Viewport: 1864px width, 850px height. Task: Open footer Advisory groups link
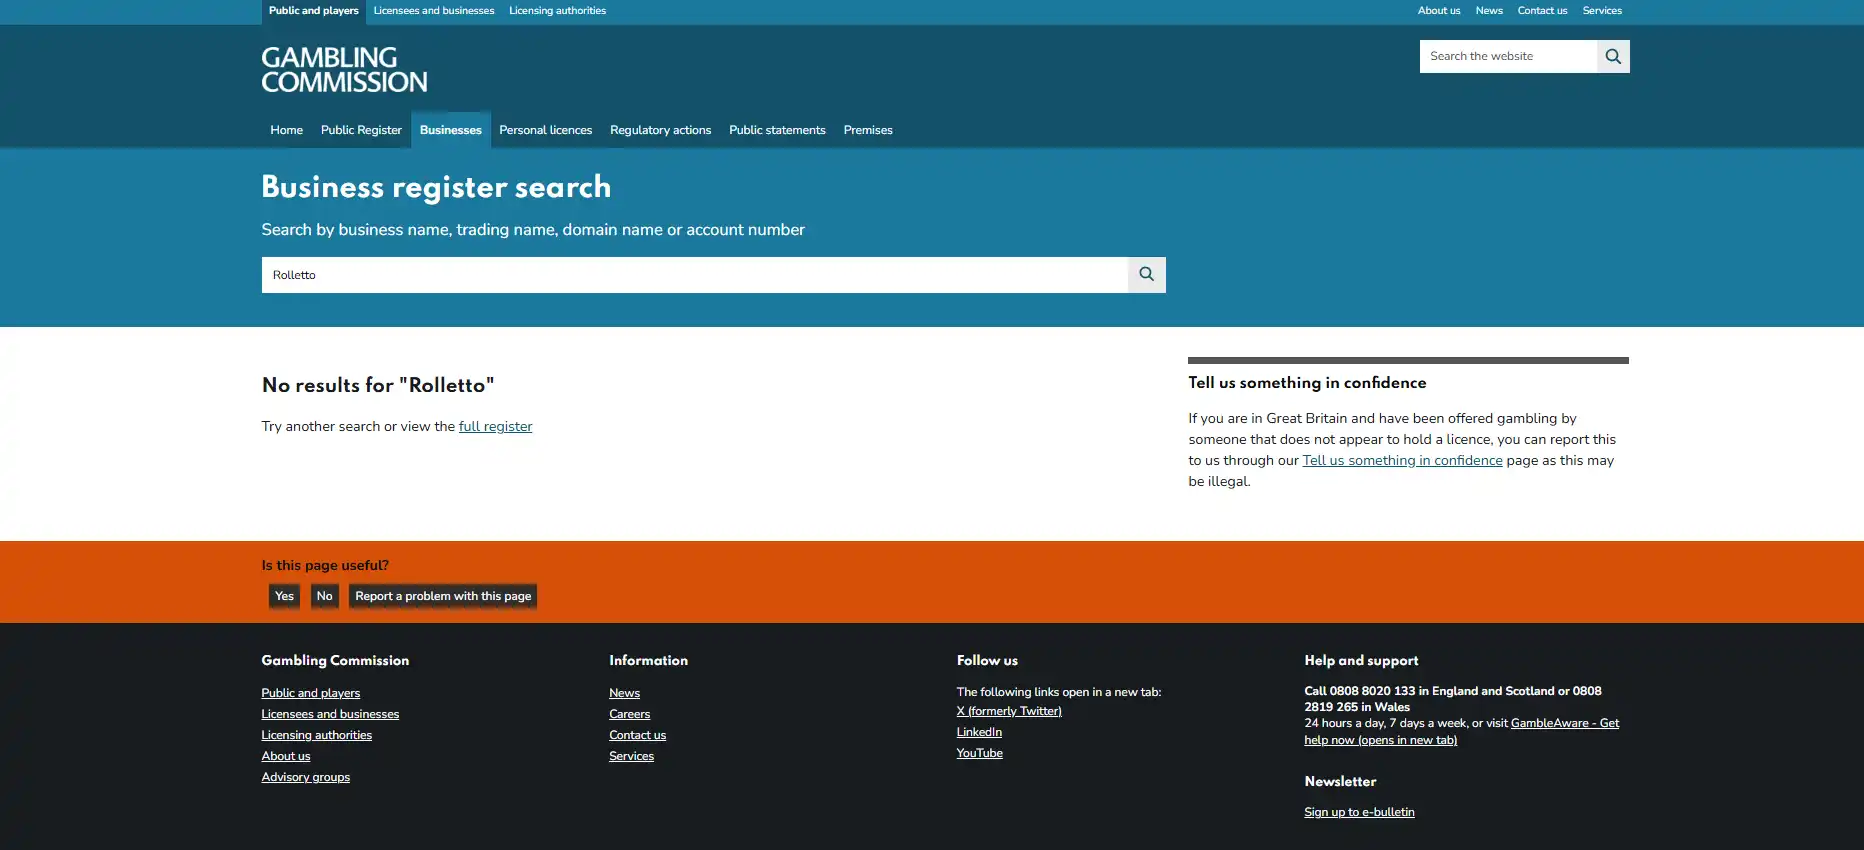click(306, 777)
